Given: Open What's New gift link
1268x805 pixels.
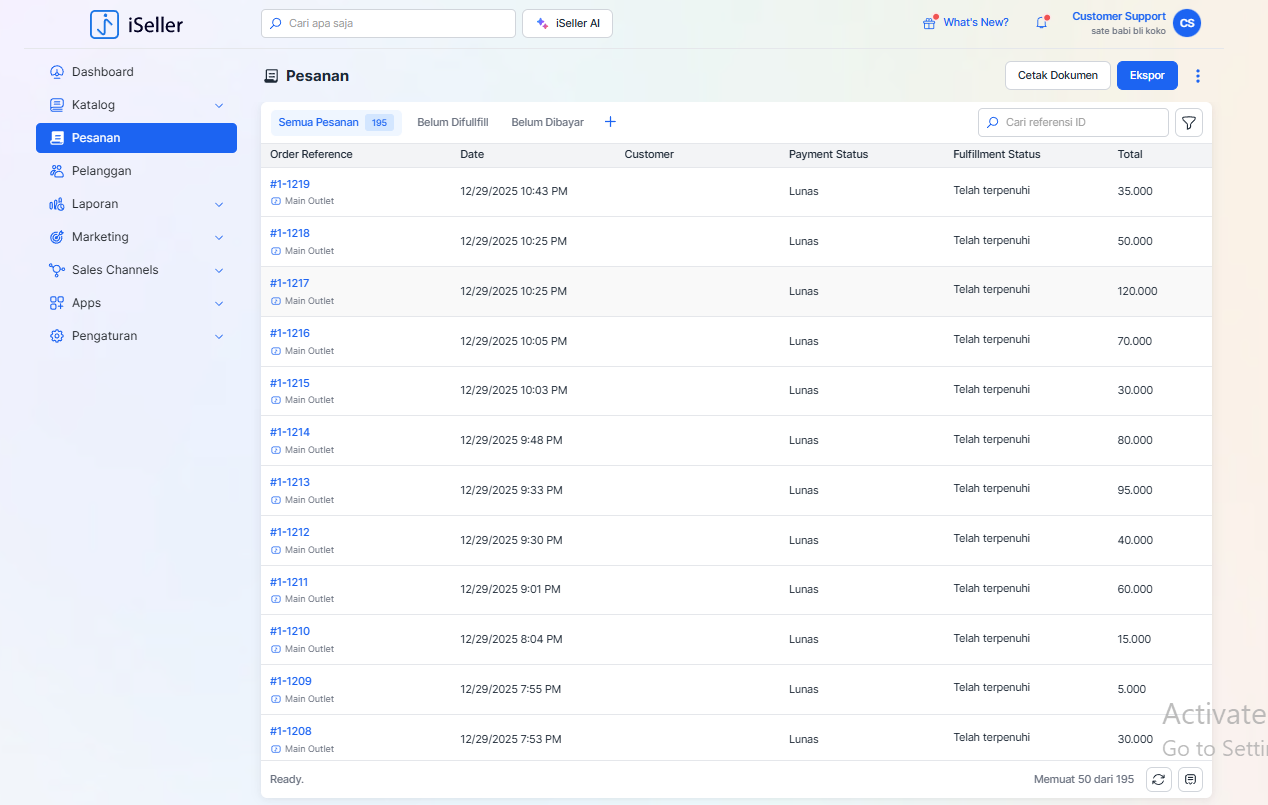Looking at the screenshot, I should point(965,22).
